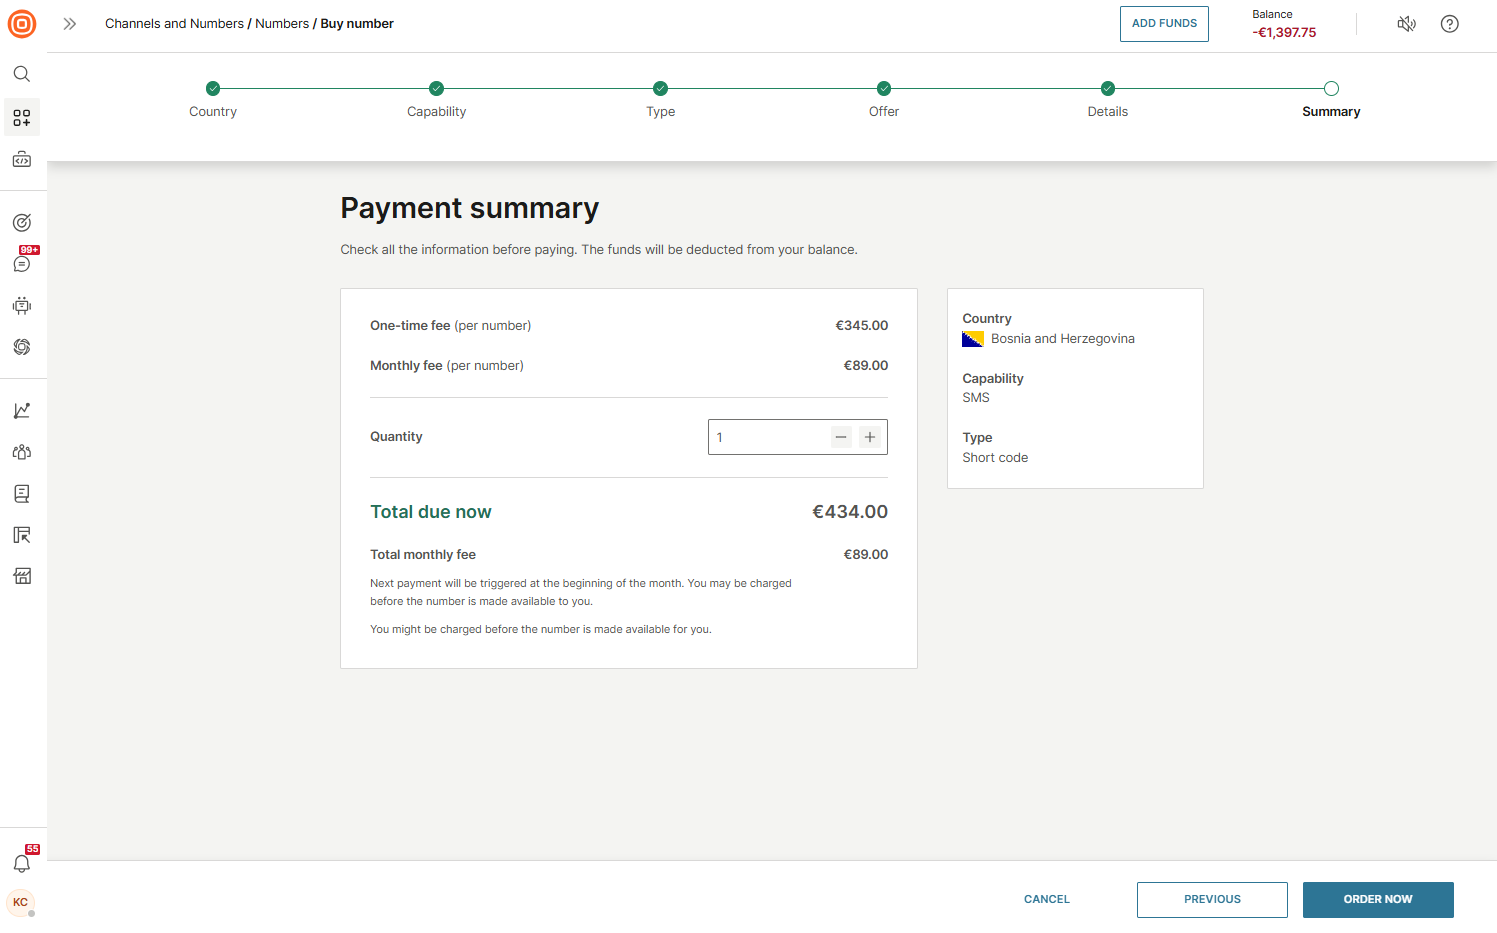Toggle the muted sound speaker icon
This screenshot has height=933, width=1497.
pyautogui.click(x=1406, y=24)
